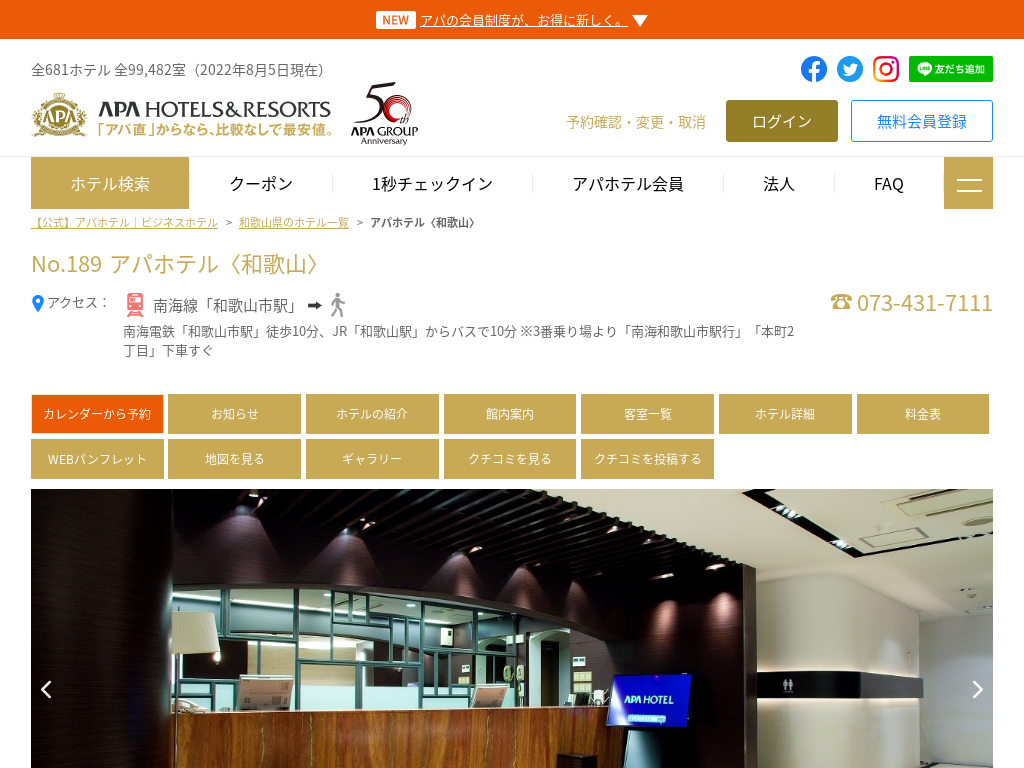Viewport: 1024px width, 768px height.
Task: Click the 無料会員登録 button
Action: pos(921,121)
